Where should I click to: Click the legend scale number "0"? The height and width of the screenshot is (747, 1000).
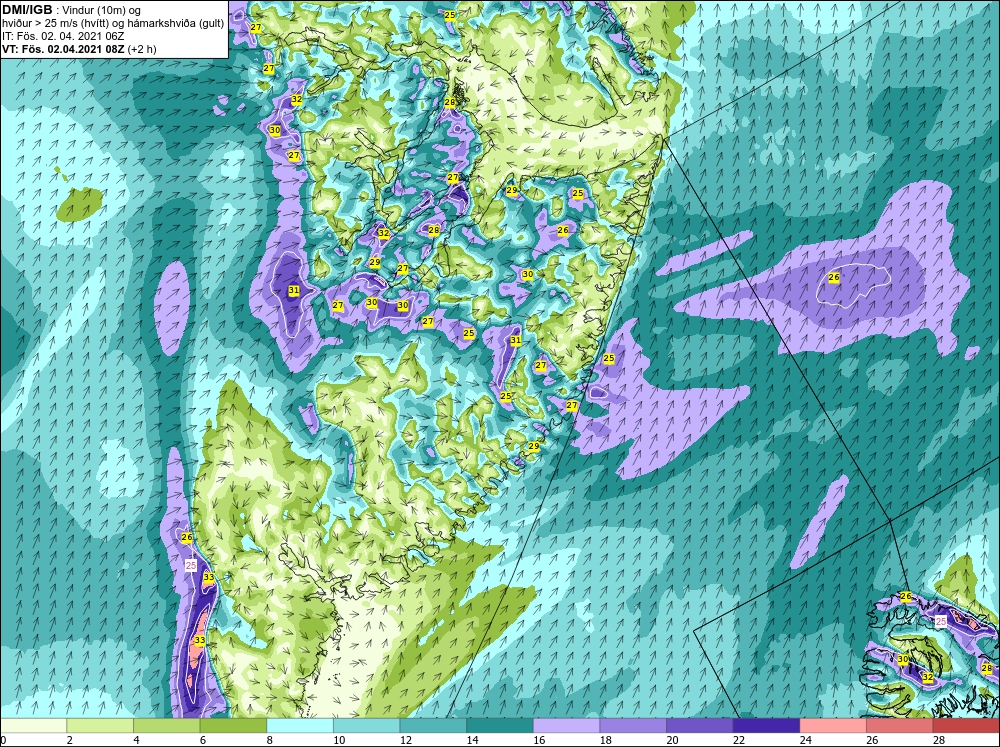pos(3,740)
